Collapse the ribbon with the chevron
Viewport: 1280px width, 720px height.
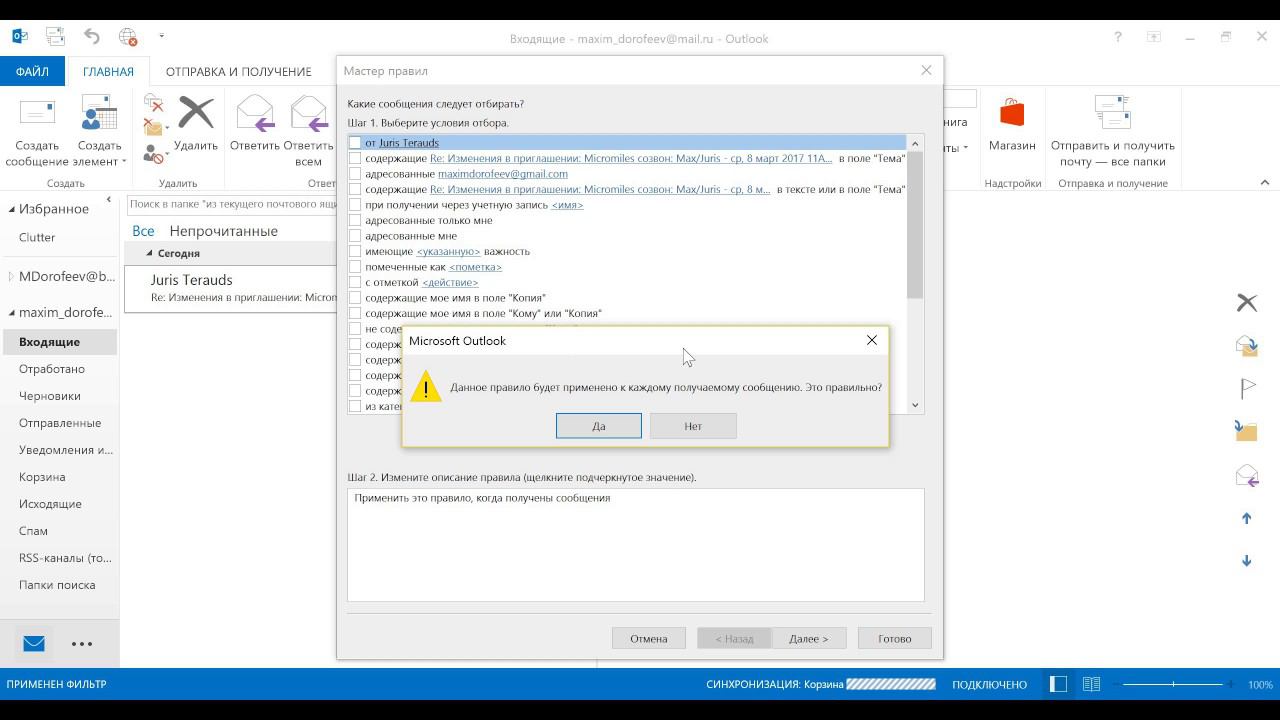click(1264, 182)
